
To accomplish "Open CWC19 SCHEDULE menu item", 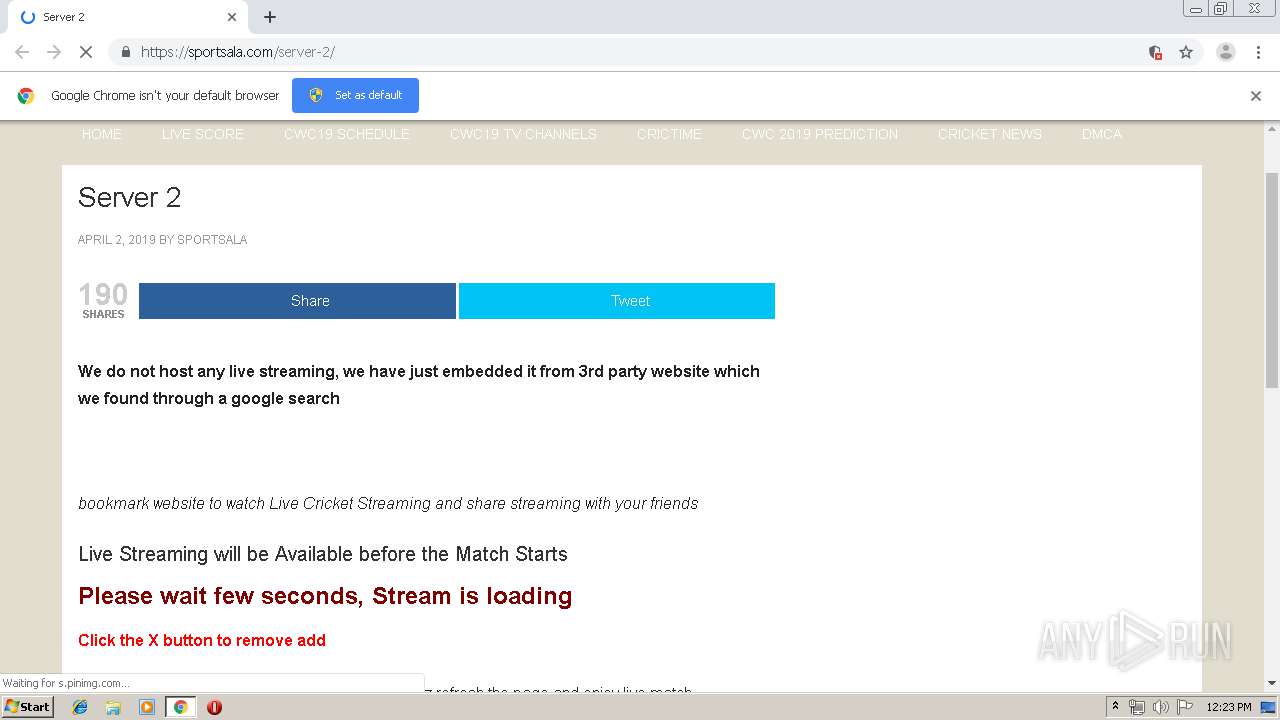I will (347, 134).
